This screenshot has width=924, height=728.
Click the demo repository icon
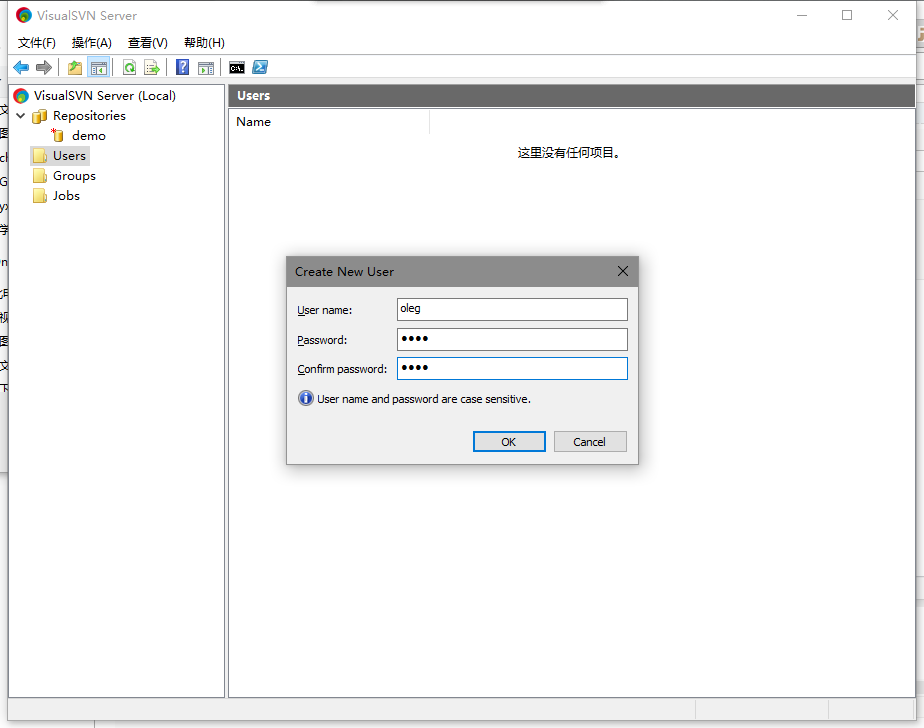pos(57,135)
